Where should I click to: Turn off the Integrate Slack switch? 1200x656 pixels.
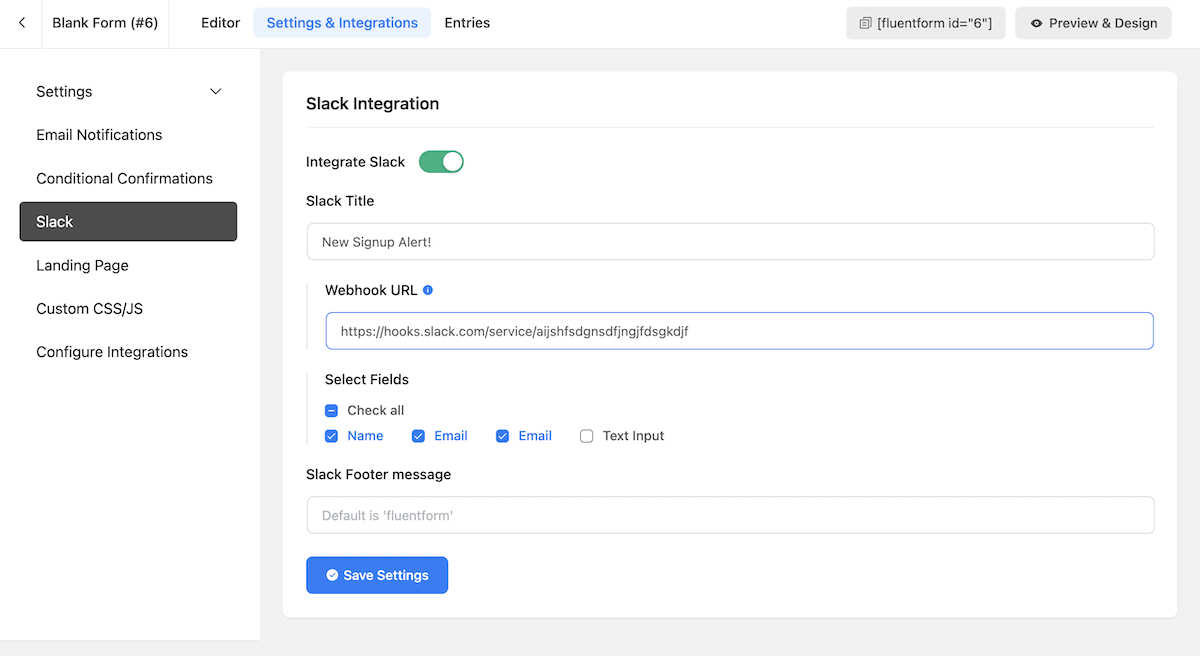click(441, 161)
